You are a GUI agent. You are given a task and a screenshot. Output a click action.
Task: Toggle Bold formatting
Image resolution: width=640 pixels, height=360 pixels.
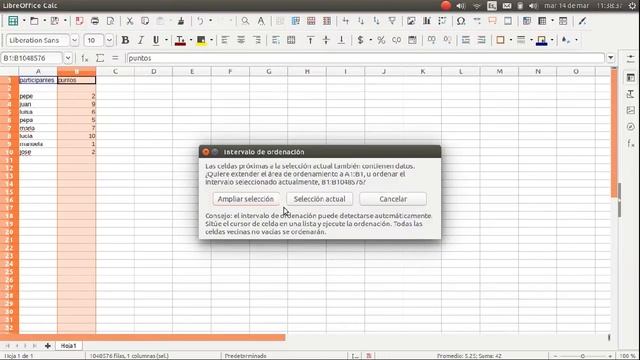click(x=125, y=40)
